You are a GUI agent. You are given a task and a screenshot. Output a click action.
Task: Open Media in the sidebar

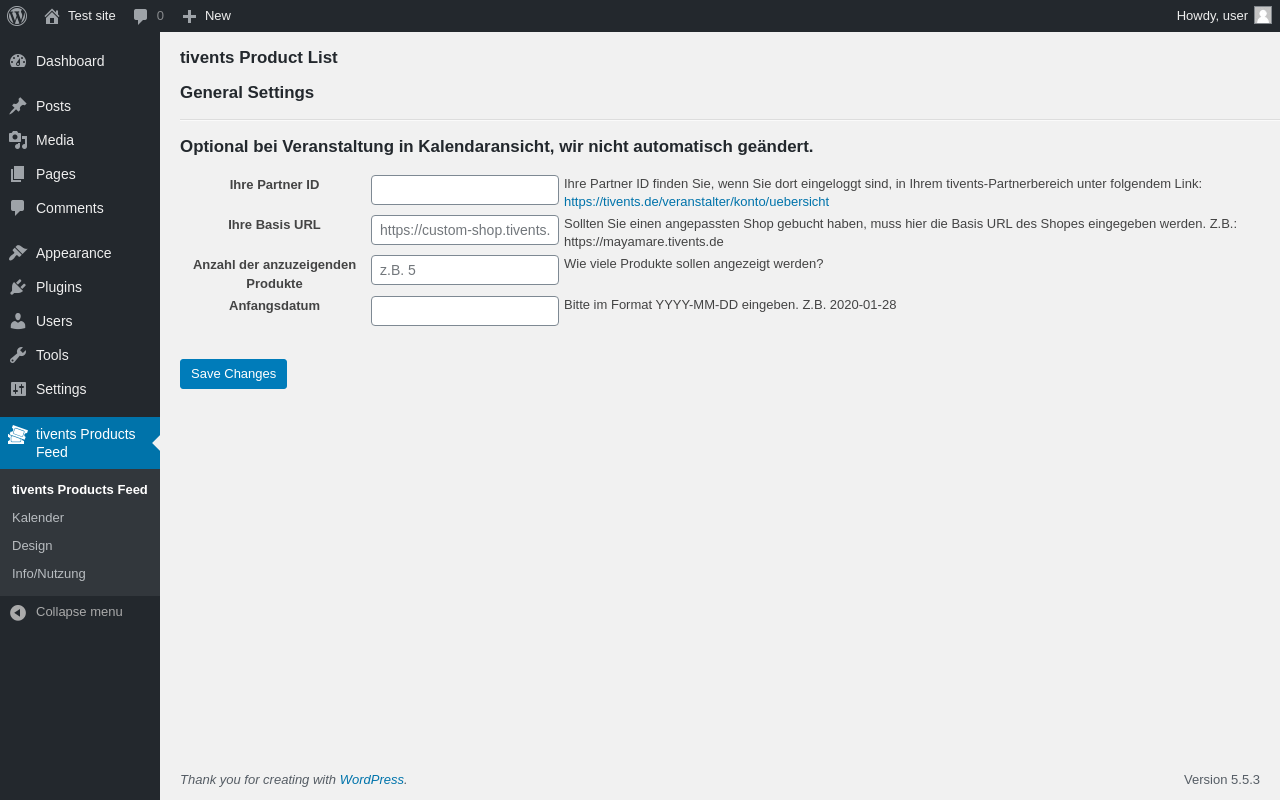pyautogui.click(x=80, y=140)
